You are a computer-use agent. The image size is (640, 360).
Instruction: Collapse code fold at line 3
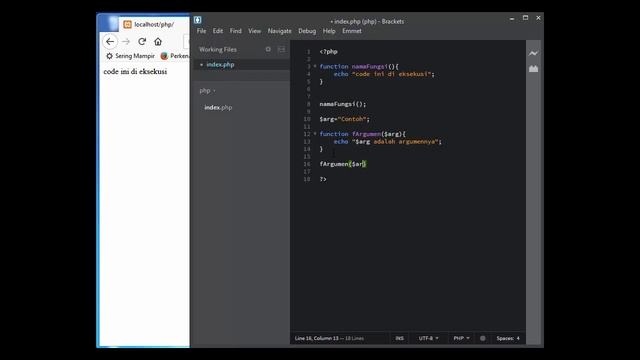click(x=315, y=66)
